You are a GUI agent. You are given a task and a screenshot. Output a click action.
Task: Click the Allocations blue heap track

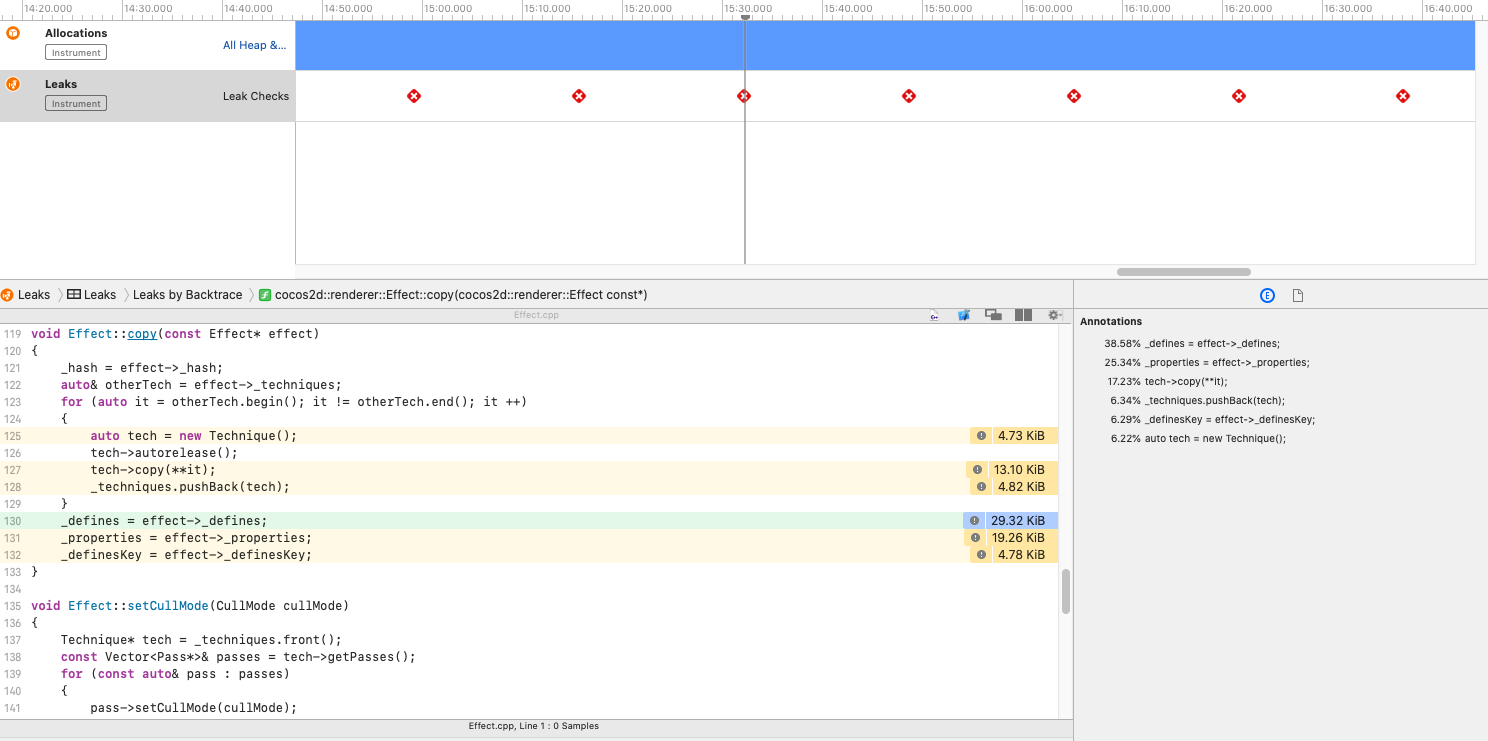[x=885, y=45]
